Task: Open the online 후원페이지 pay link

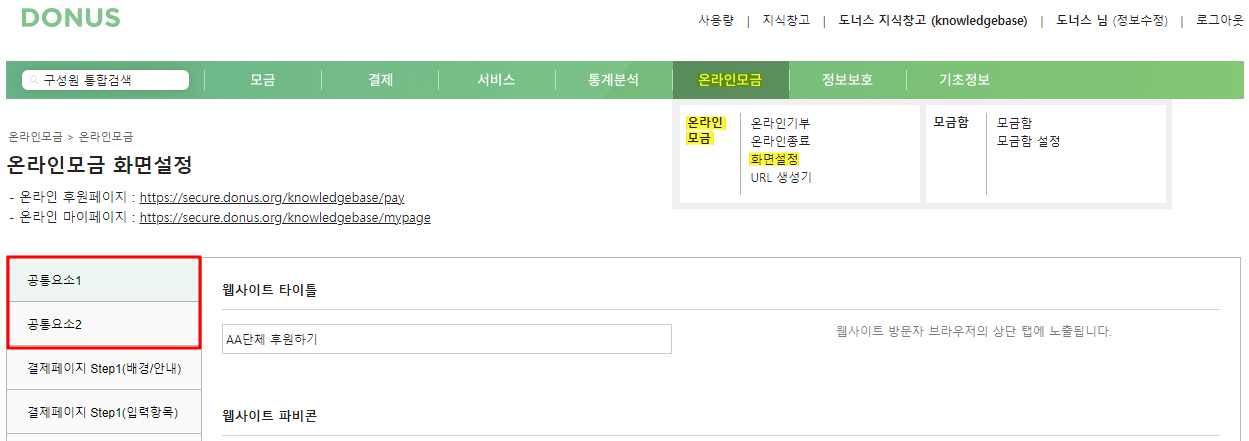Action: pyautogui.click(x=272, y=198)
